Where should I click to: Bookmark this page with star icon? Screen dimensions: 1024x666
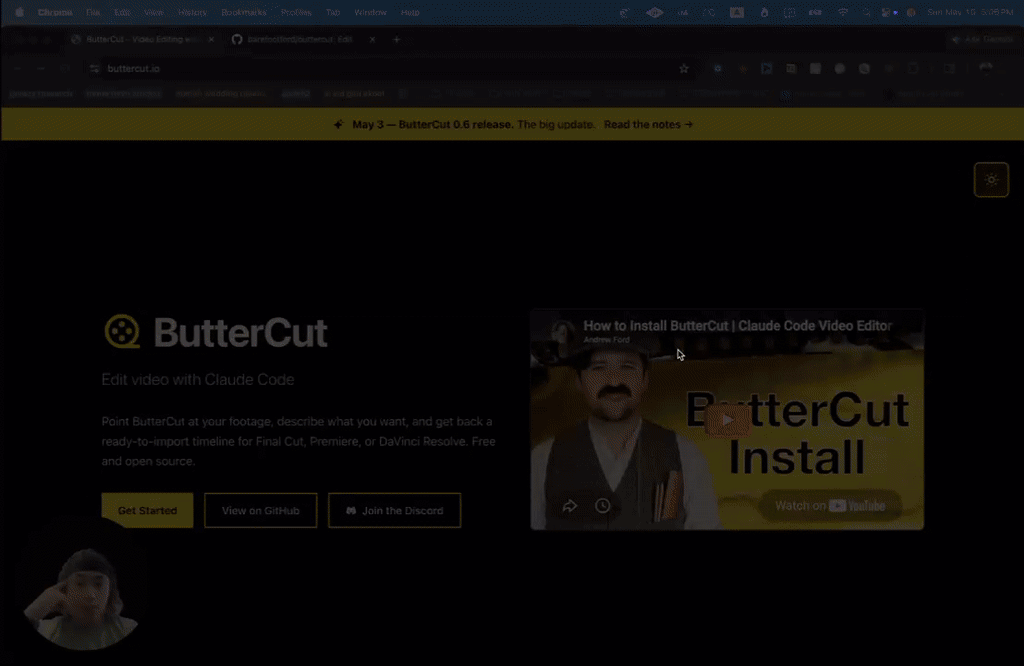pos(684,69)
